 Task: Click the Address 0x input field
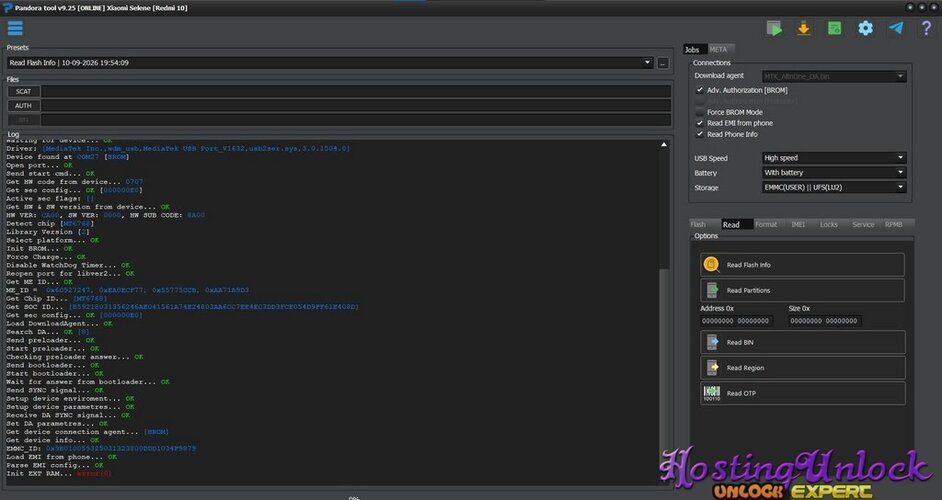coord(736,321)
